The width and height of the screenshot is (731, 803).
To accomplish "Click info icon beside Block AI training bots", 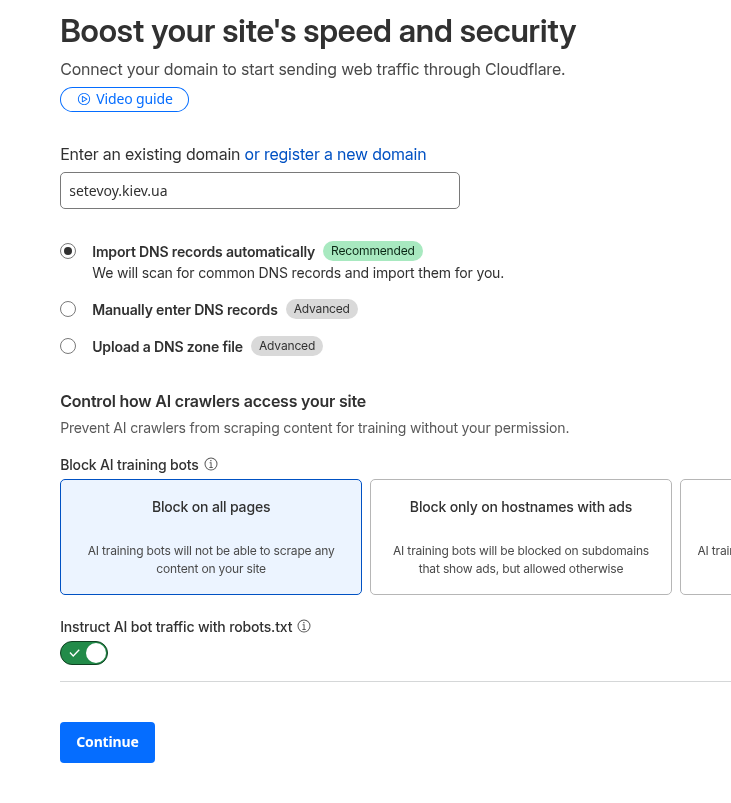I will pyautogui.click(x=211, y=464).
